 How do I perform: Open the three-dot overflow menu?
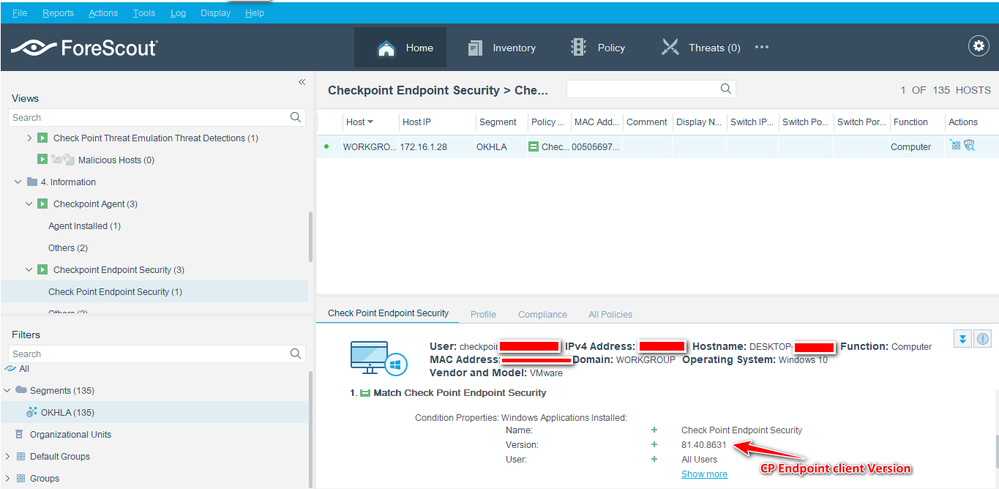pos(762,47)
